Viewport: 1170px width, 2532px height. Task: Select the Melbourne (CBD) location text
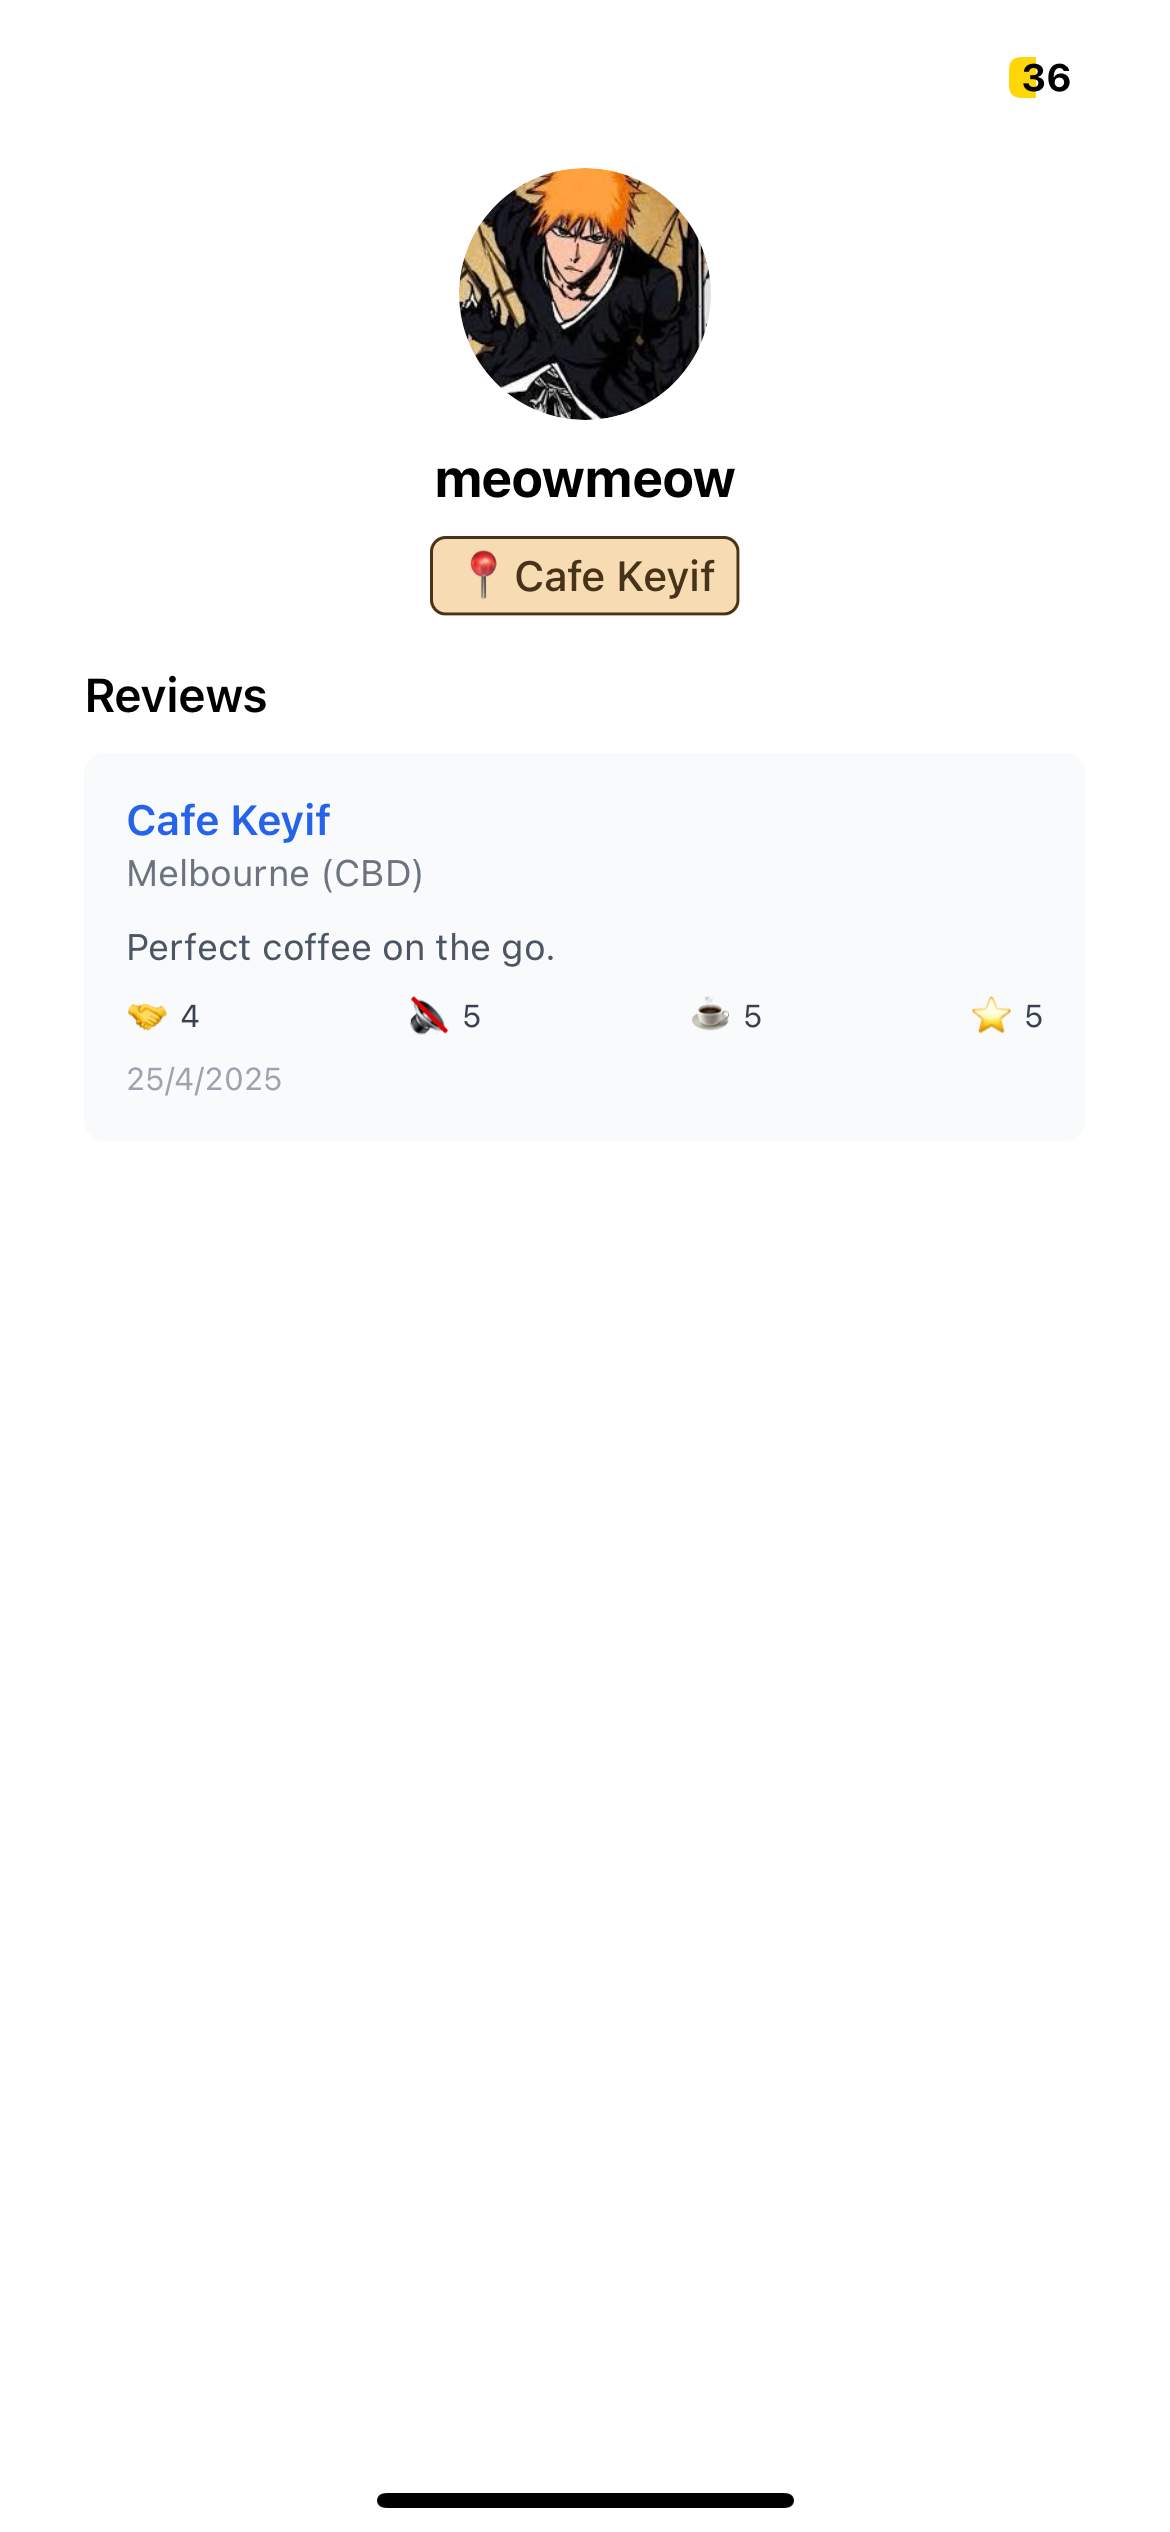click(275, 874)
